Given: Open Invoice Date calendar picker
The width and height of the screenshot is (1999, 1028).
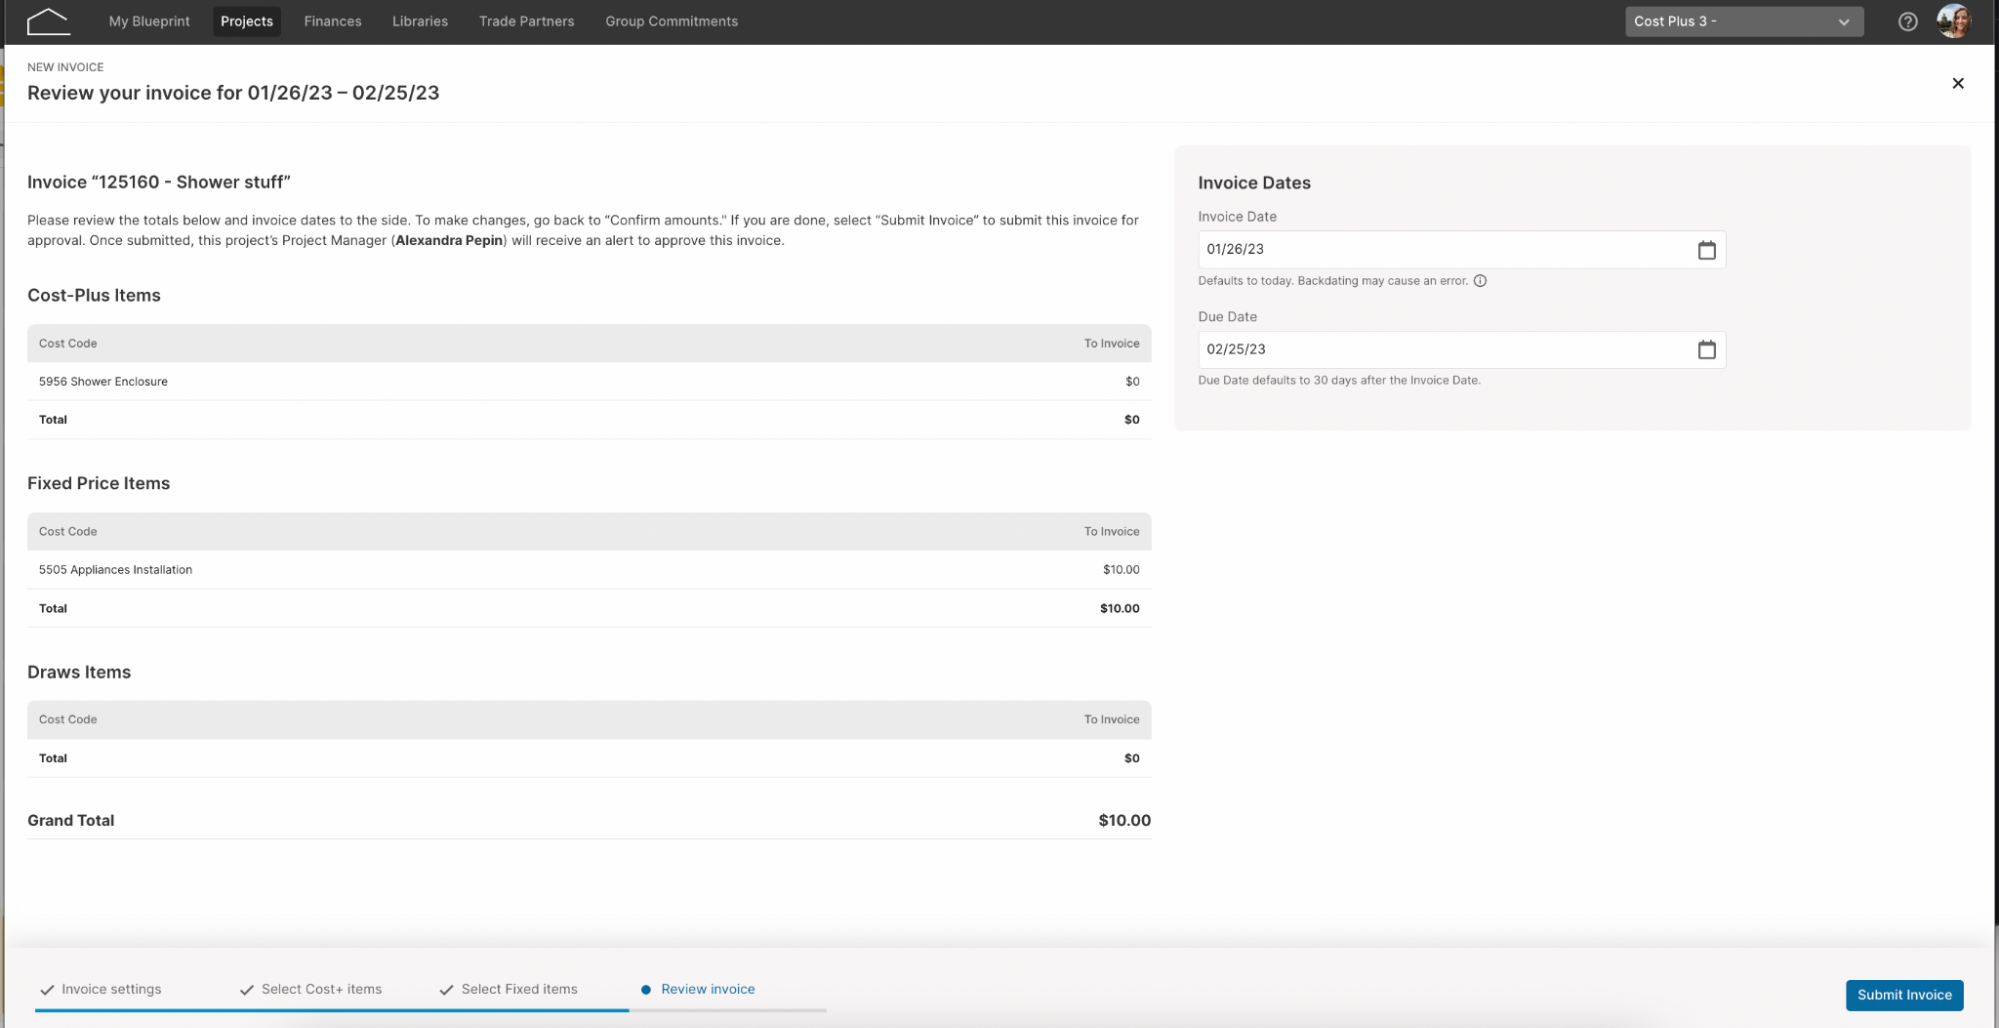Looking at the screenshot, I should click(1707, 250).
